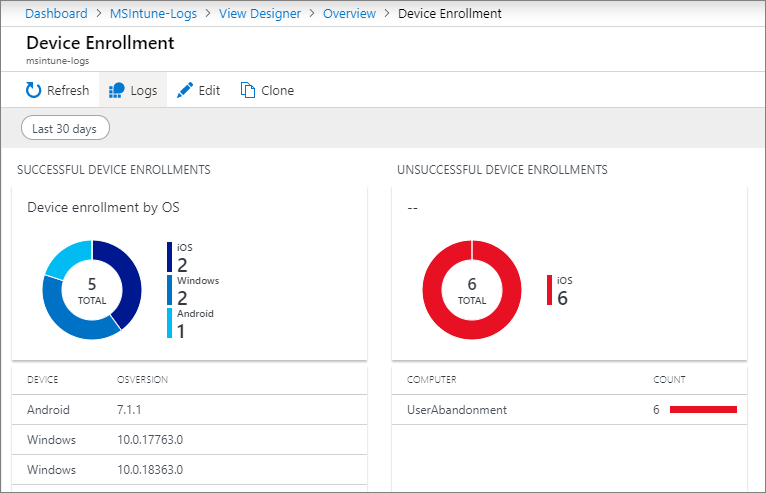Click the Clone pages icon
The height and width of the screenshot is (493, 766).
coord(248,90)
